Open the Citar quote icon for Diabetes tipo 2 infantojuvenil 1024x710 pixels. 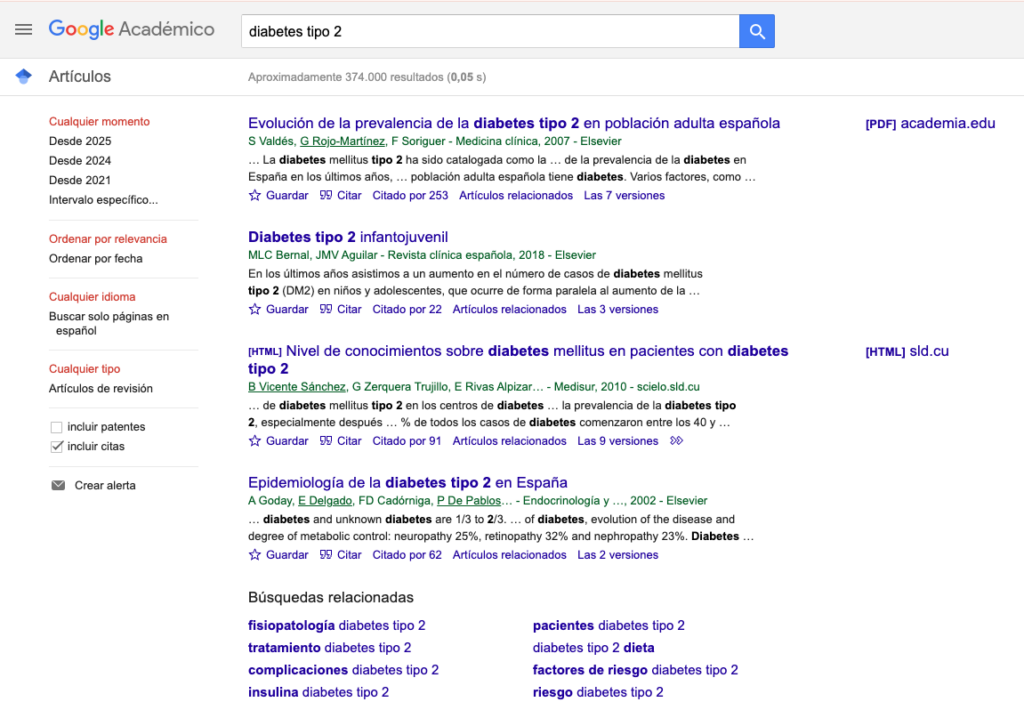(x=325, y=309)
